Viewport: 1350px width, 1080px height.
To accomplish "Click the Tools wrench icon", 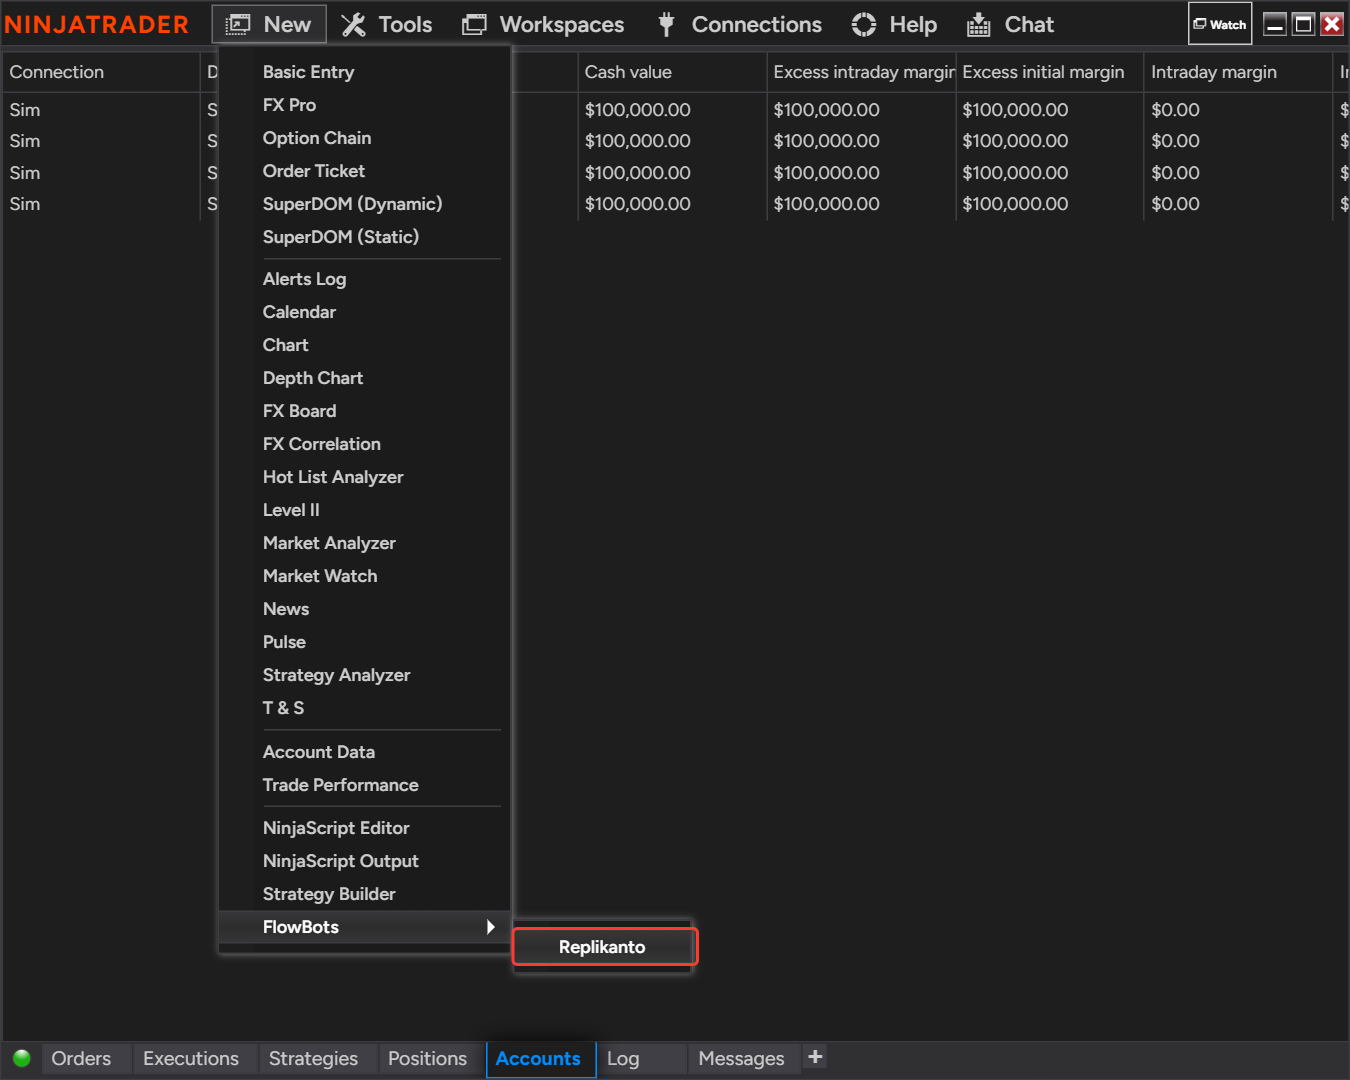I will (353, 25).
